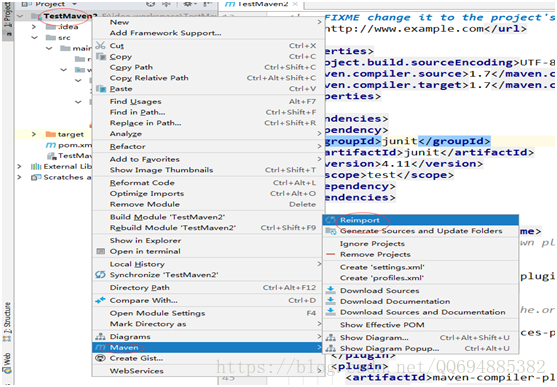Screen dimensions: 557x387
Task: Select Show Image Thumbnails
Action: (209, 170)
